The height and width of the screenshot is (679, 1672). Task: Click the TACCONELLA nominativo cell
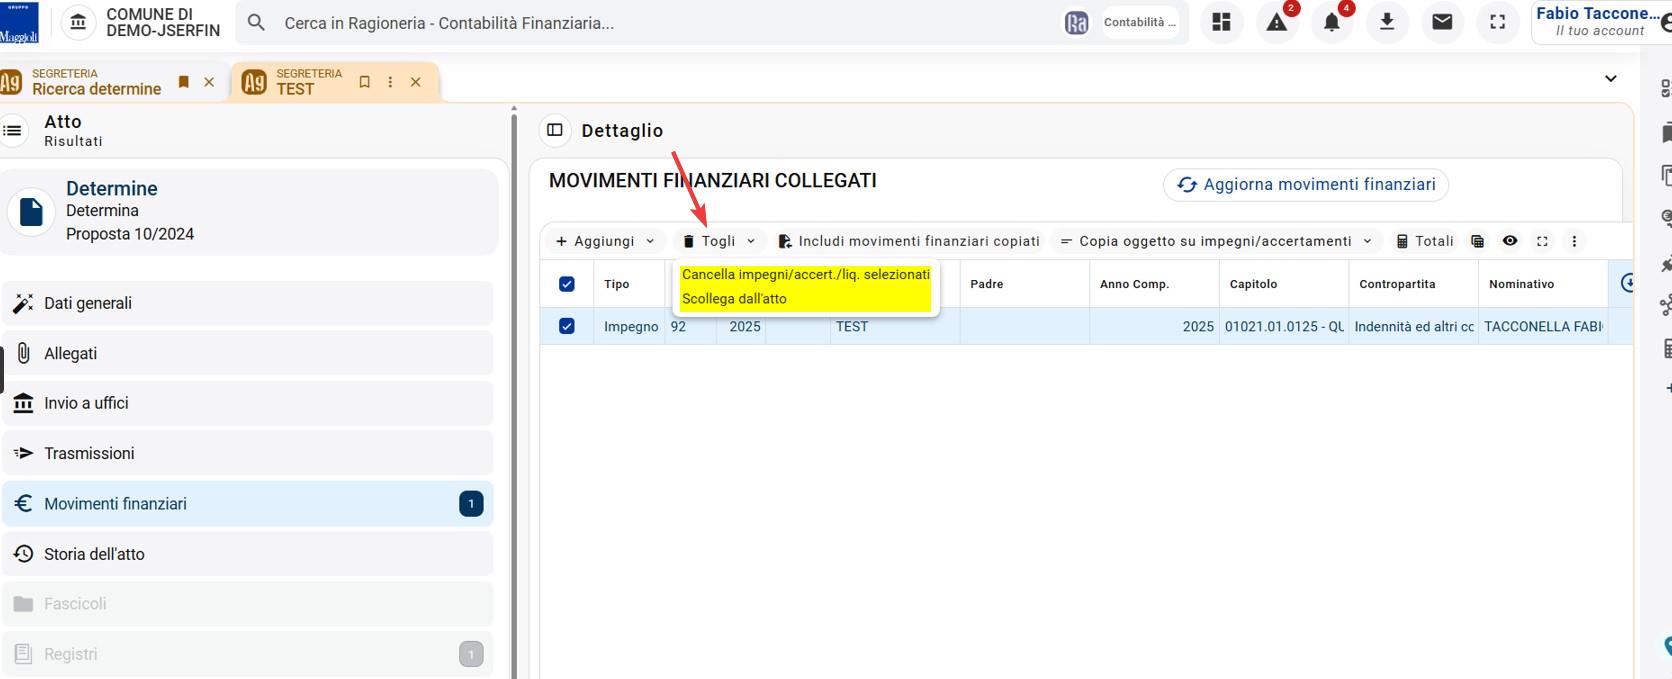click(1543, 326)
